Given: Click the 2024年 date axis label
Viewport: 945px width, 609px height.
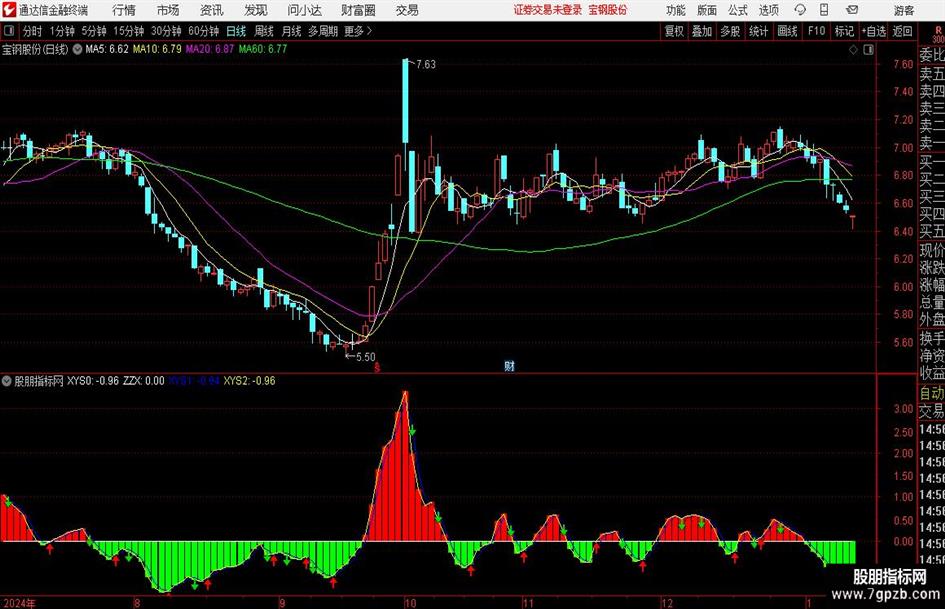Looking at the screenshot, I should pos(19,603).
